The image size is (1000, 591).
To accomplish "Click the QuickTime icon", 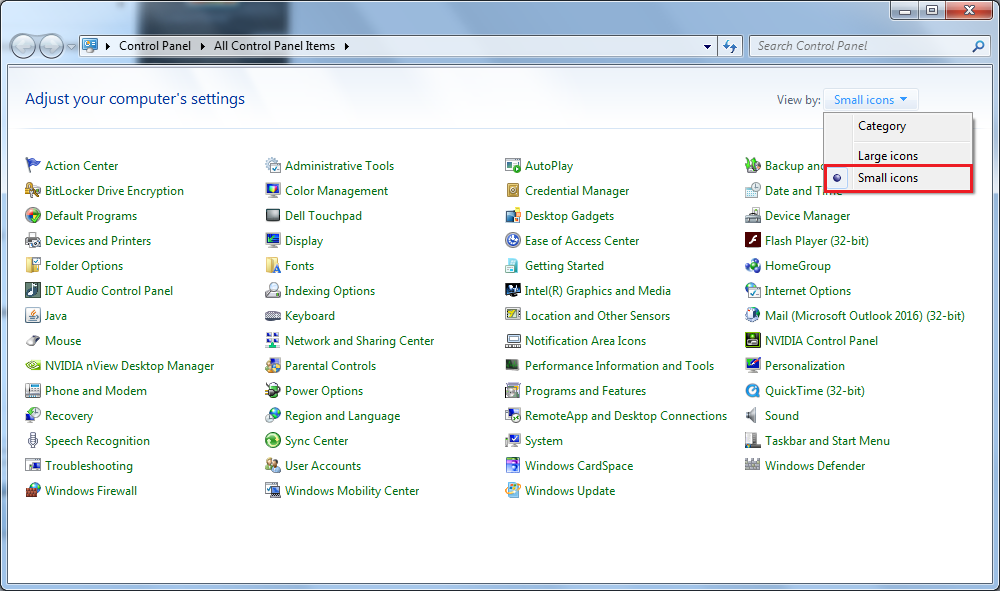I will pos(753,390).
